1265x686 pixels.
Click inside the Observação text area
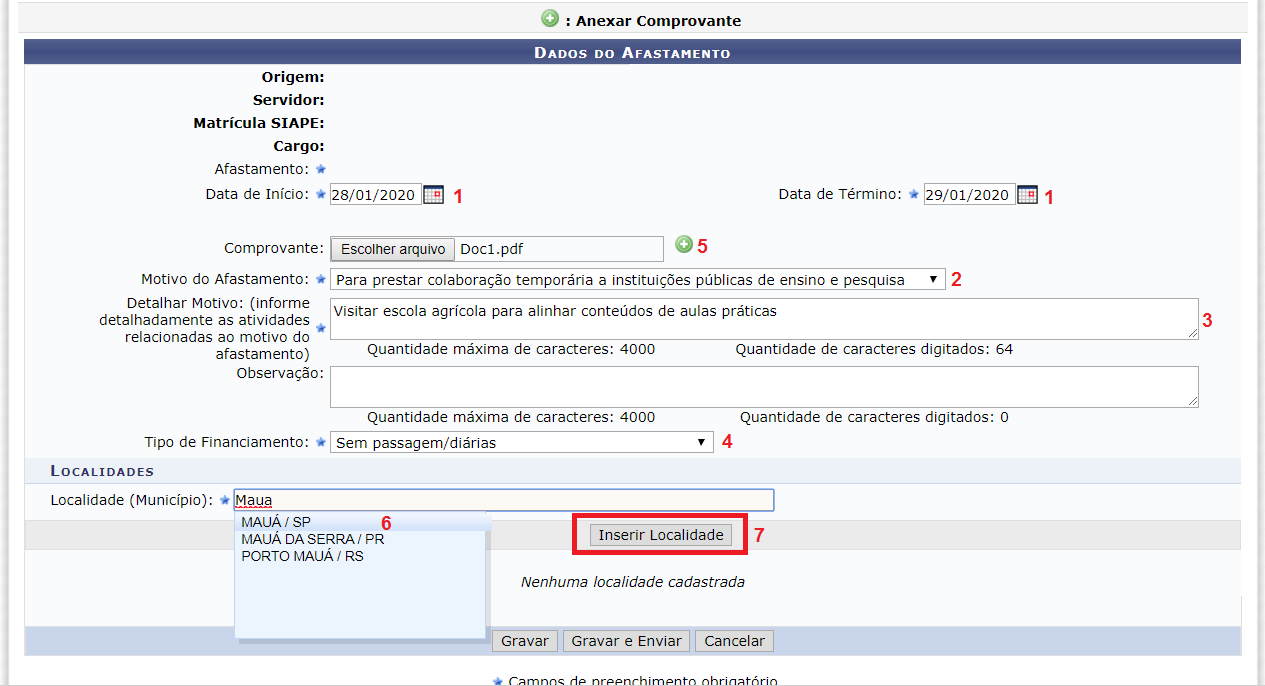pos(763,387)
